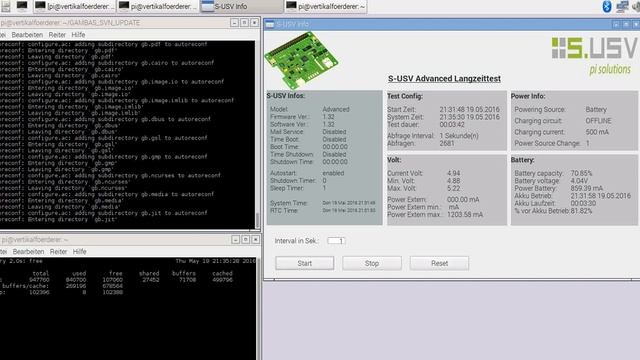
Task: Click the Max. Volt value 5.22
Action: point(453,188)
